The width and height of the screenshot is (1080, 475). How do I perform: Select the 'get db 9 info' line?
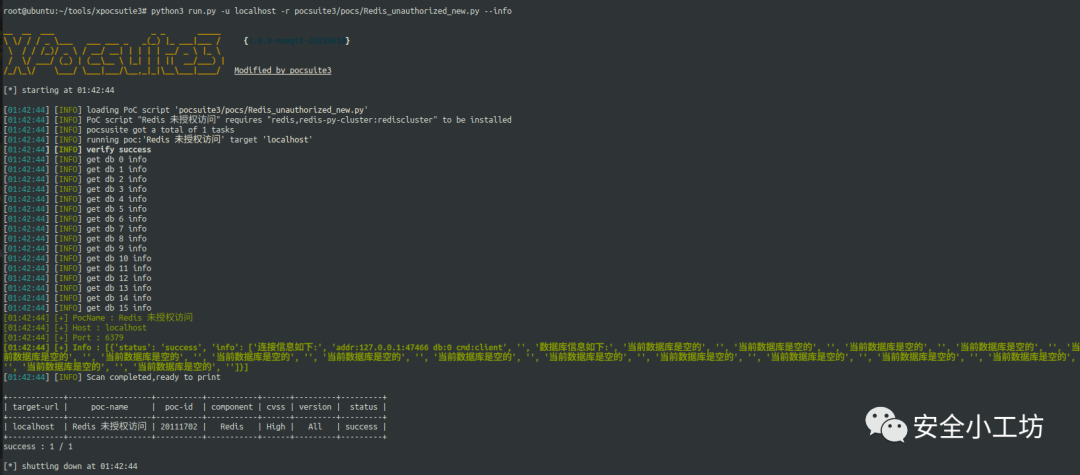pos(75,249)
